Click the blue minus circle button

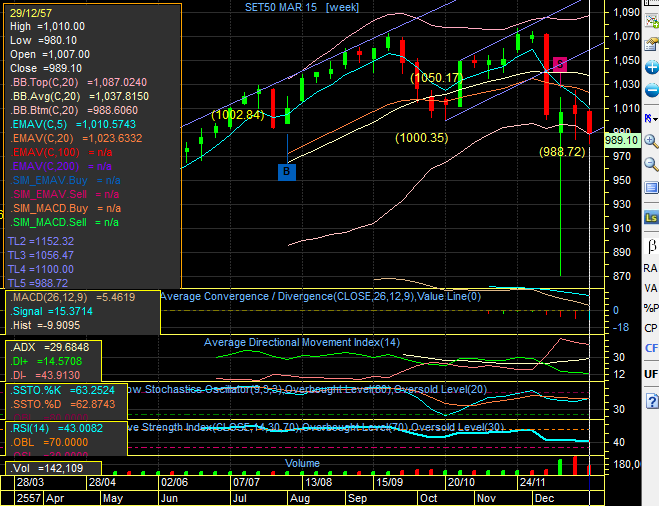(652, 90)
